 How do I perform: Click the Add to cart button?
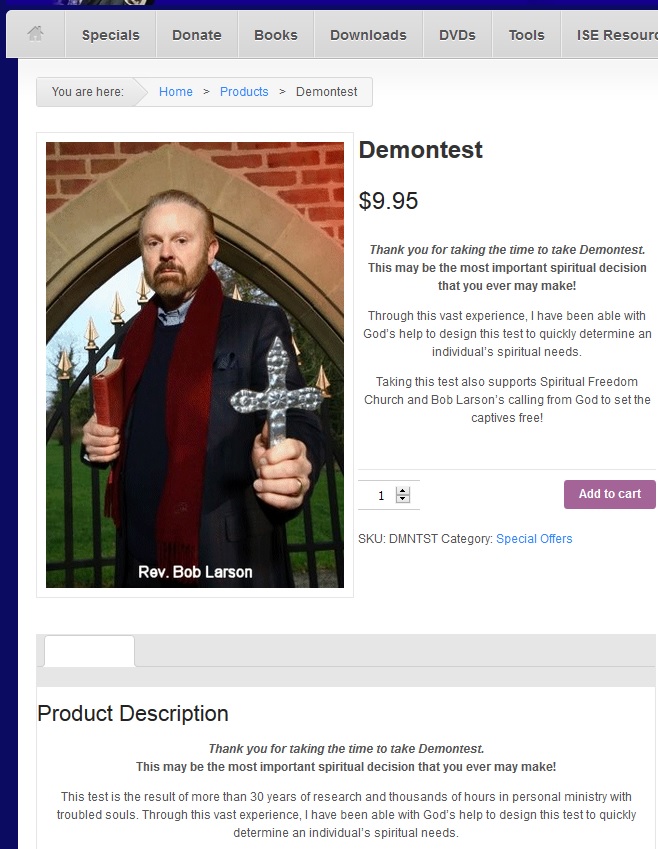coord(609,494)
